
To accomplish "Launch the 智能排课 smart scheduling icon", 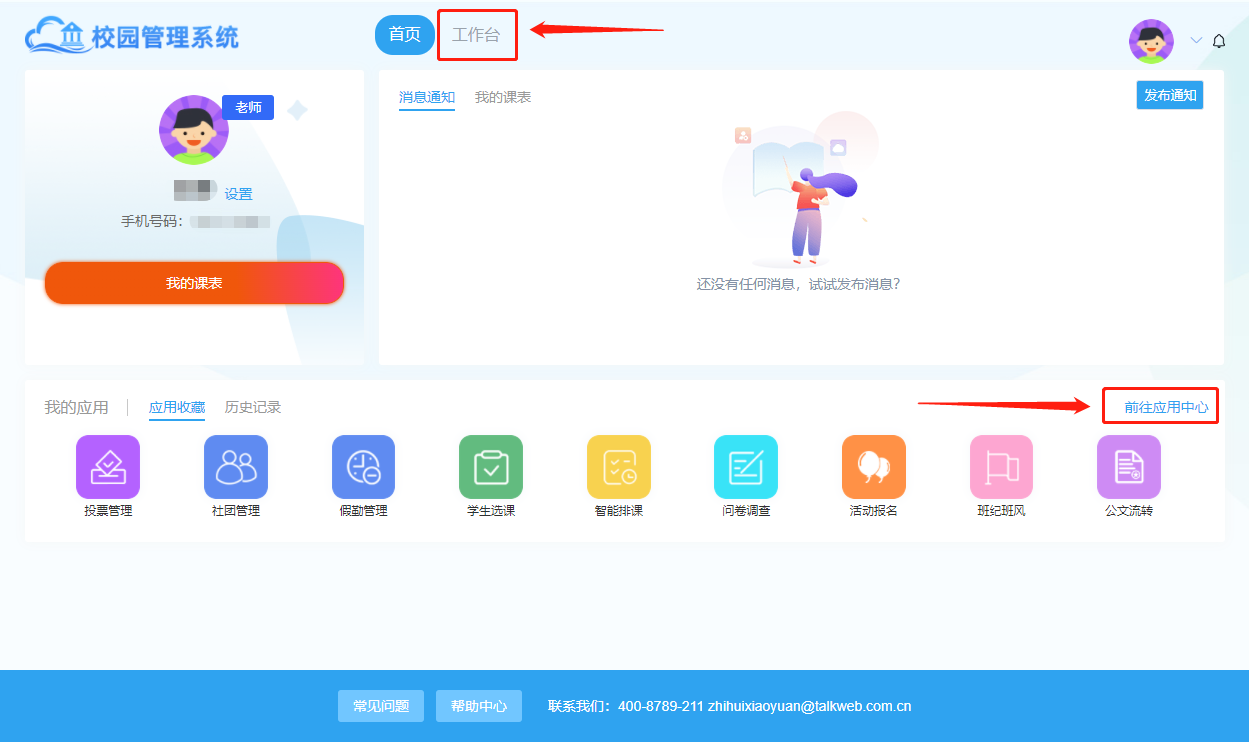I will 618,467.
